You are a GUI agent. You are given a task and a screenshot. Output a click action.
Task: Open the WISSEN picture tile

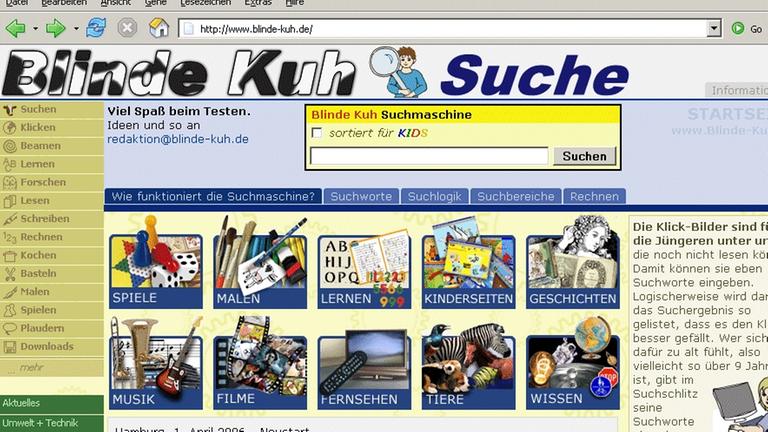(573, 363)
